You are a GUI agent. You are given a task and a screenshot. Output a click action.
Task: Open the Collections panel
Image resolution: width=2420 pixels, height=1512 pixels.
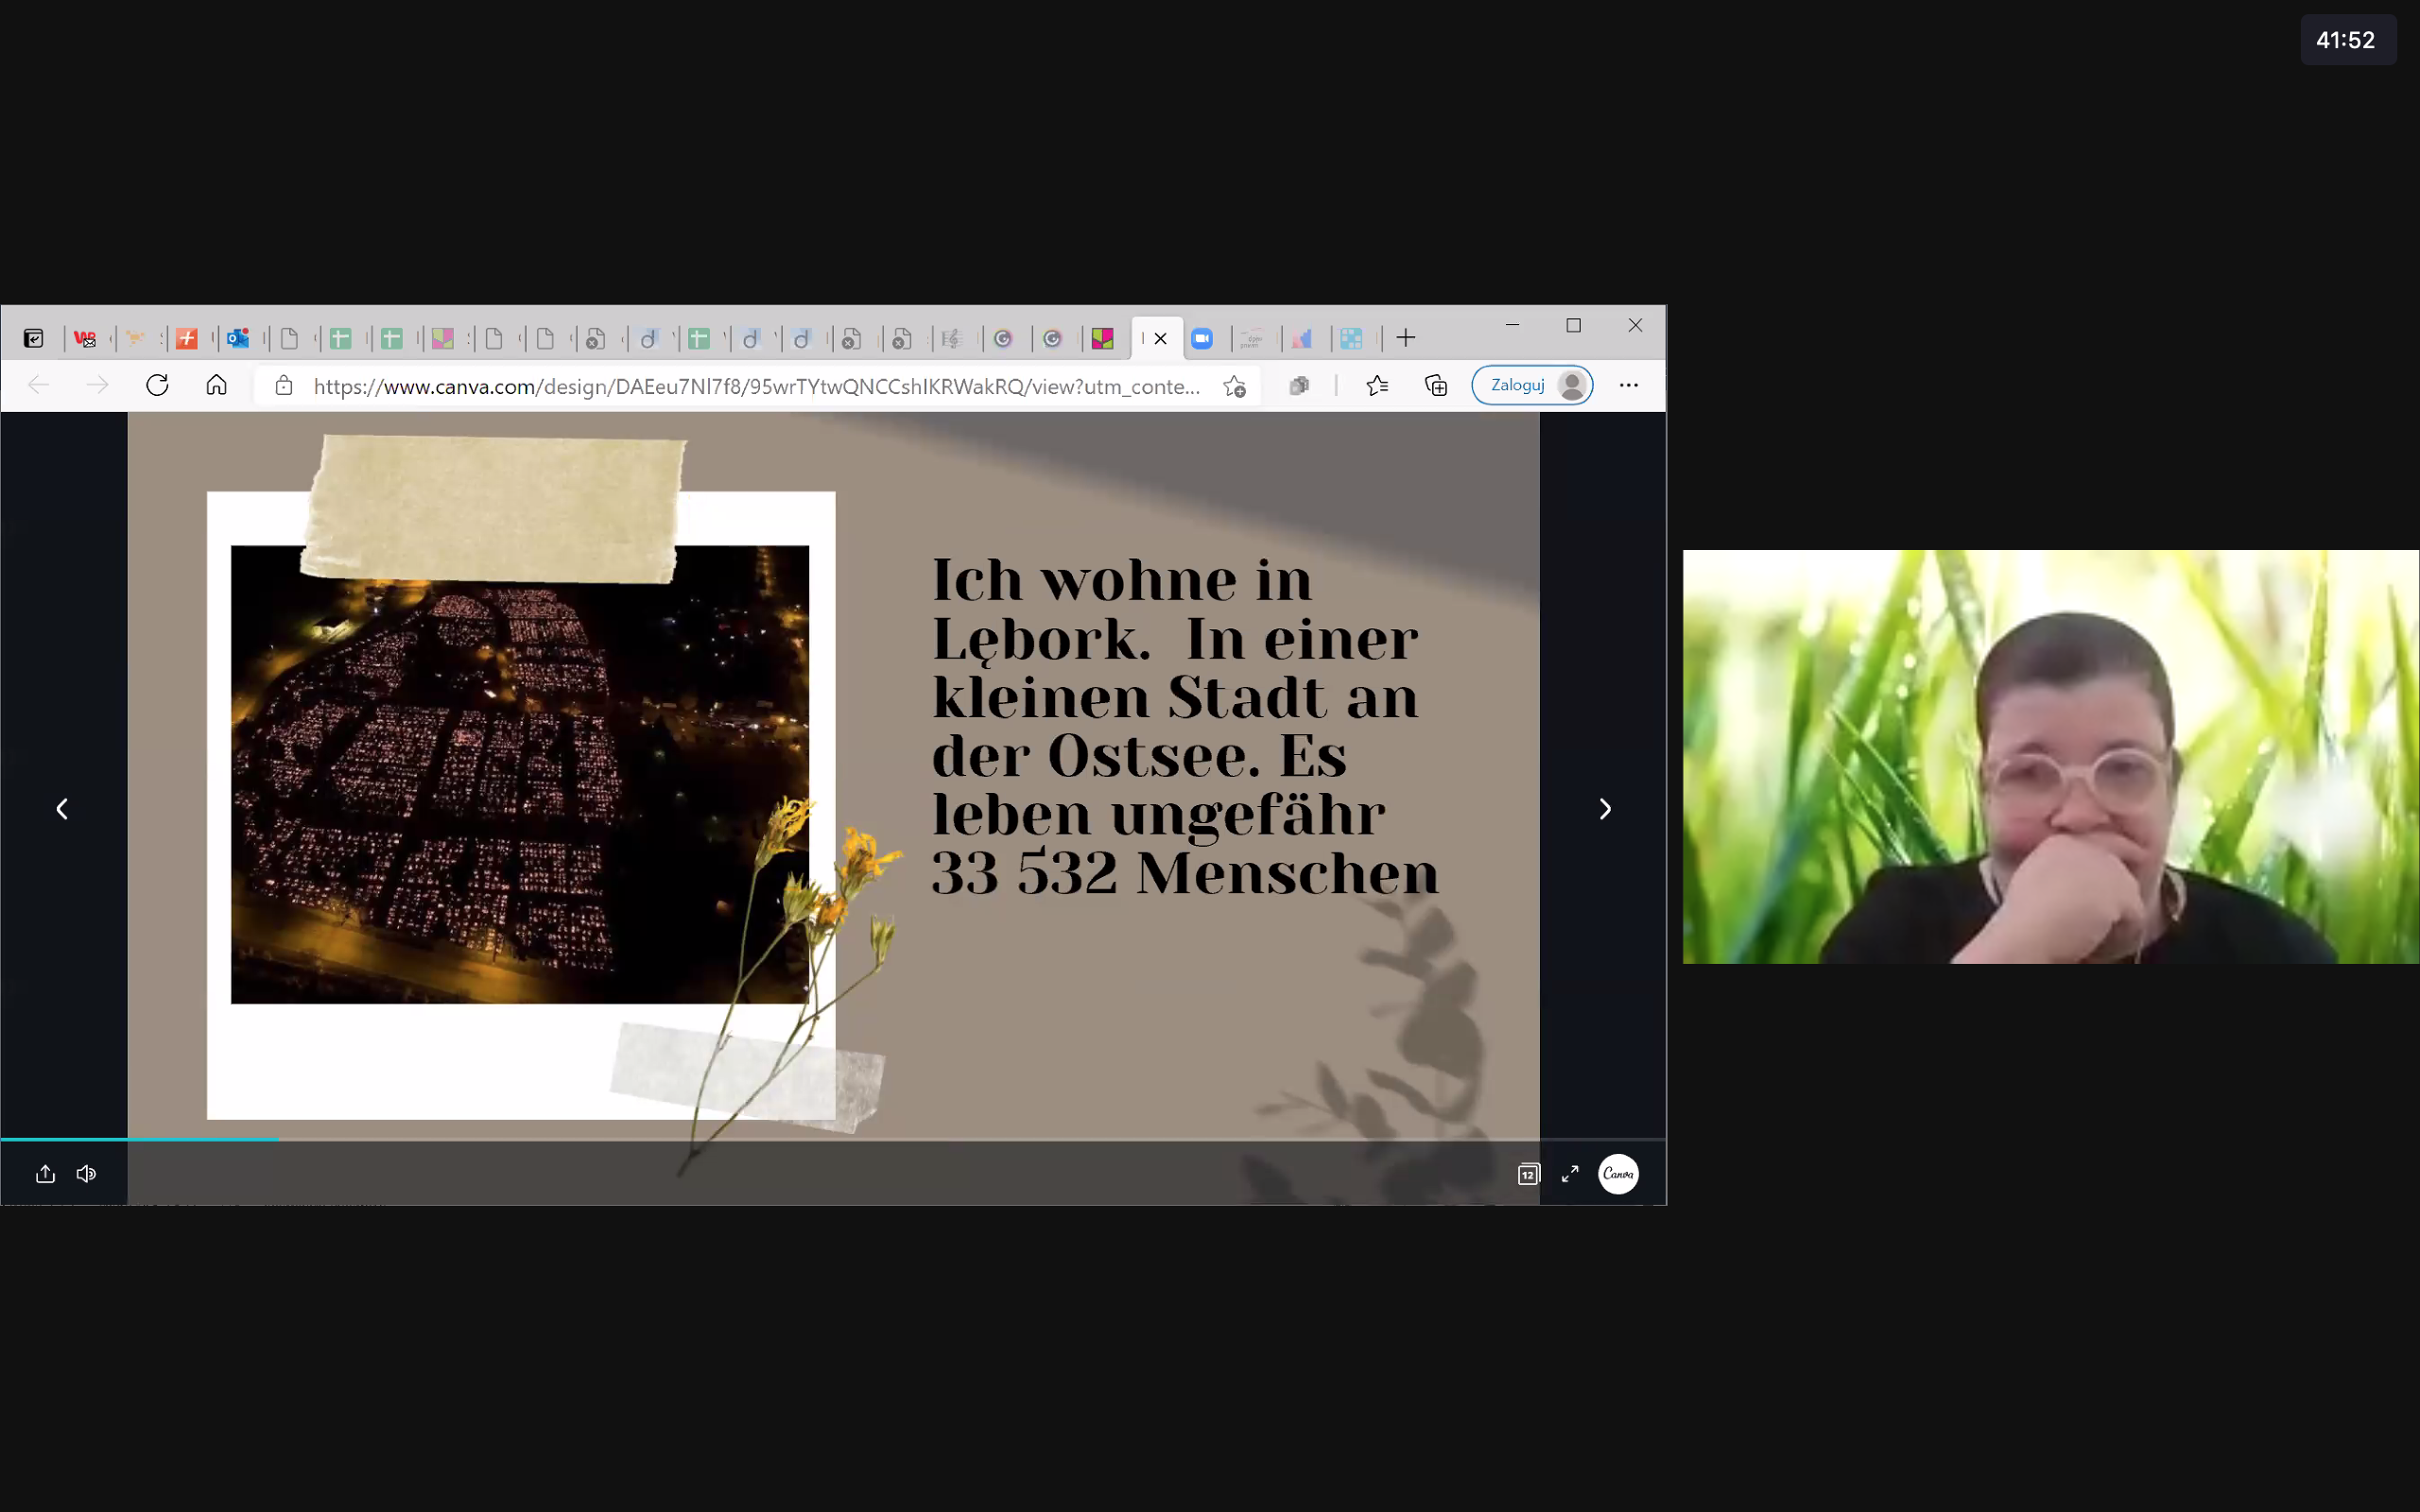1436,386
